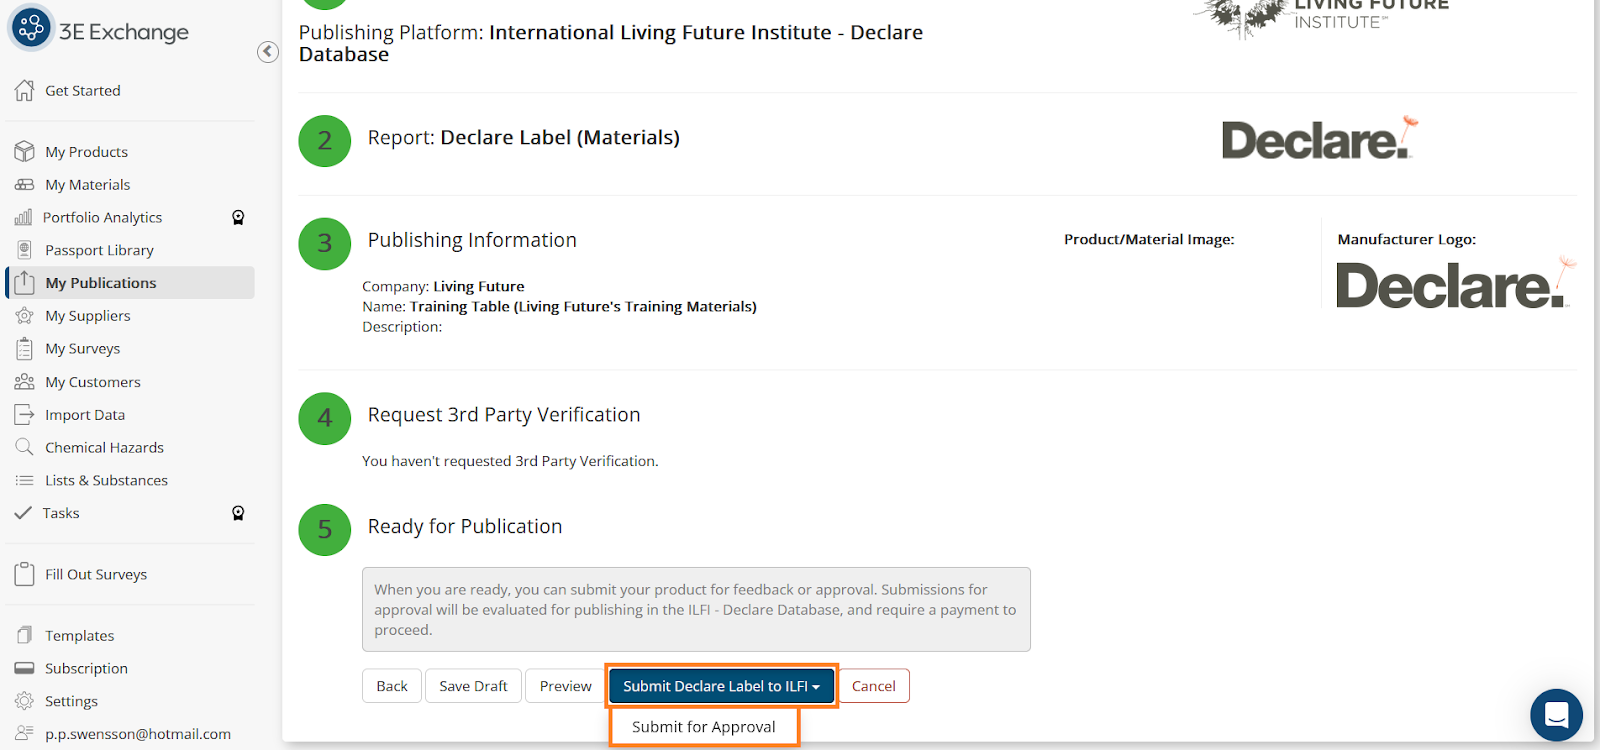Click the Request 3rd Party Verification heading
This screenshot has height=750, width=1600.
[504, 415]
